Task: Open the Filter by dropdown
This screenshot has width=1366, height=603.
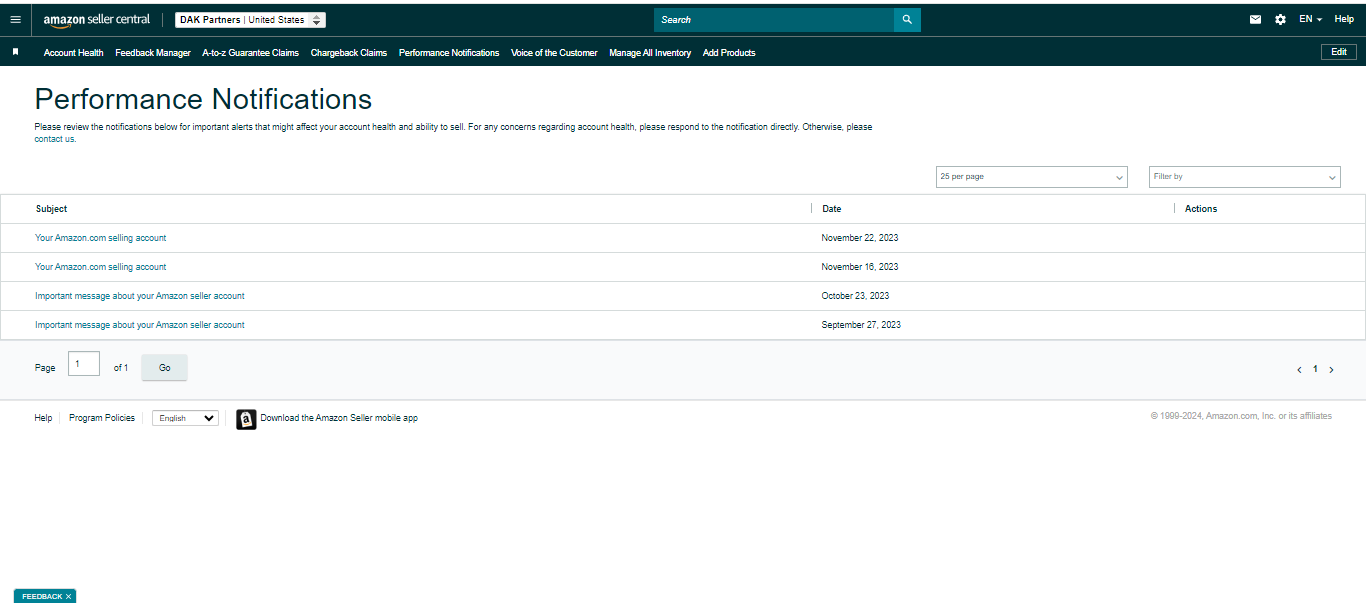Action: click(x=1244, y=177)
